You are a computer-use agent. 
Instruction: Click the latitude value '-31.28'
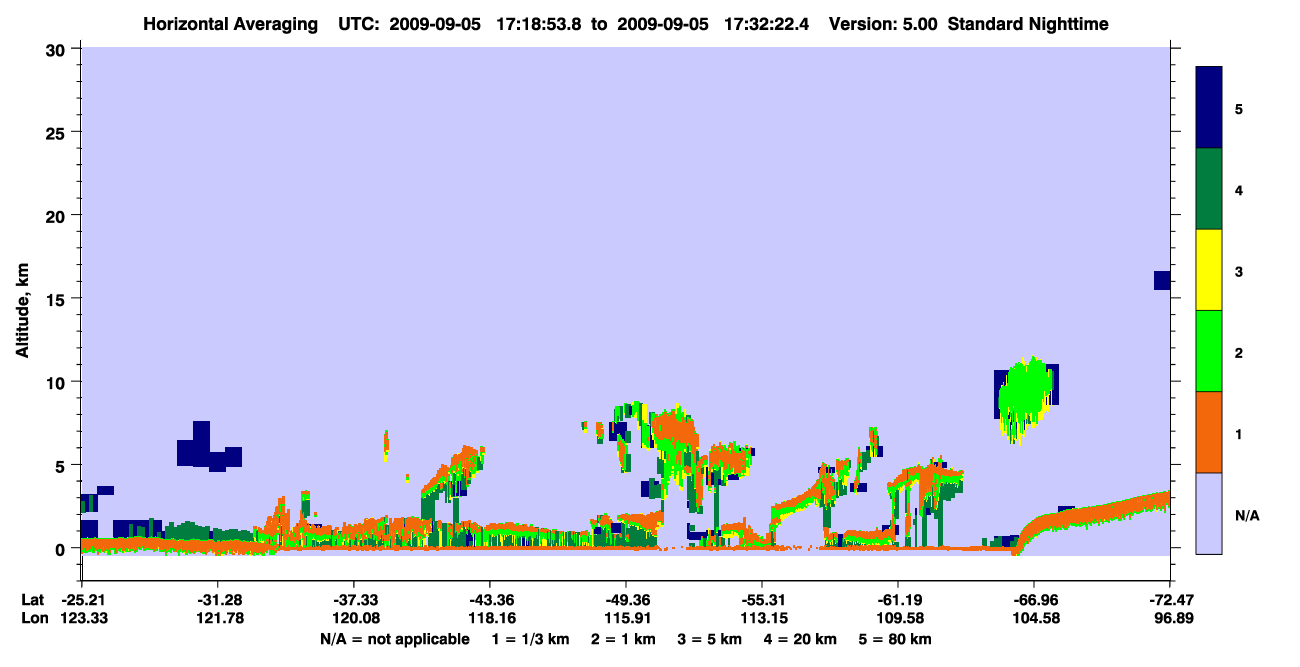(x=218, y=600)
